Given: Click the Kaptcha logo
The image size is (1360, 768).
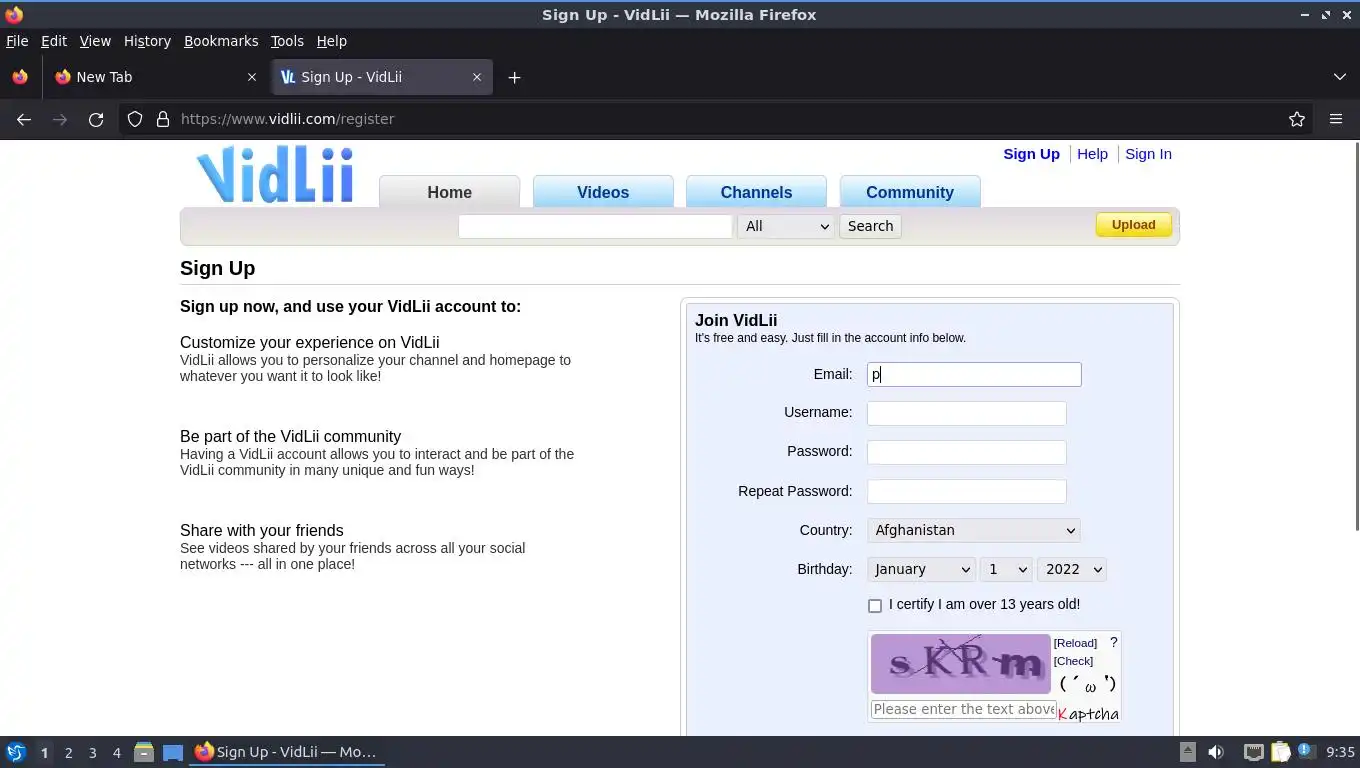Looking at the screenshot, I should click(1088, 713).
